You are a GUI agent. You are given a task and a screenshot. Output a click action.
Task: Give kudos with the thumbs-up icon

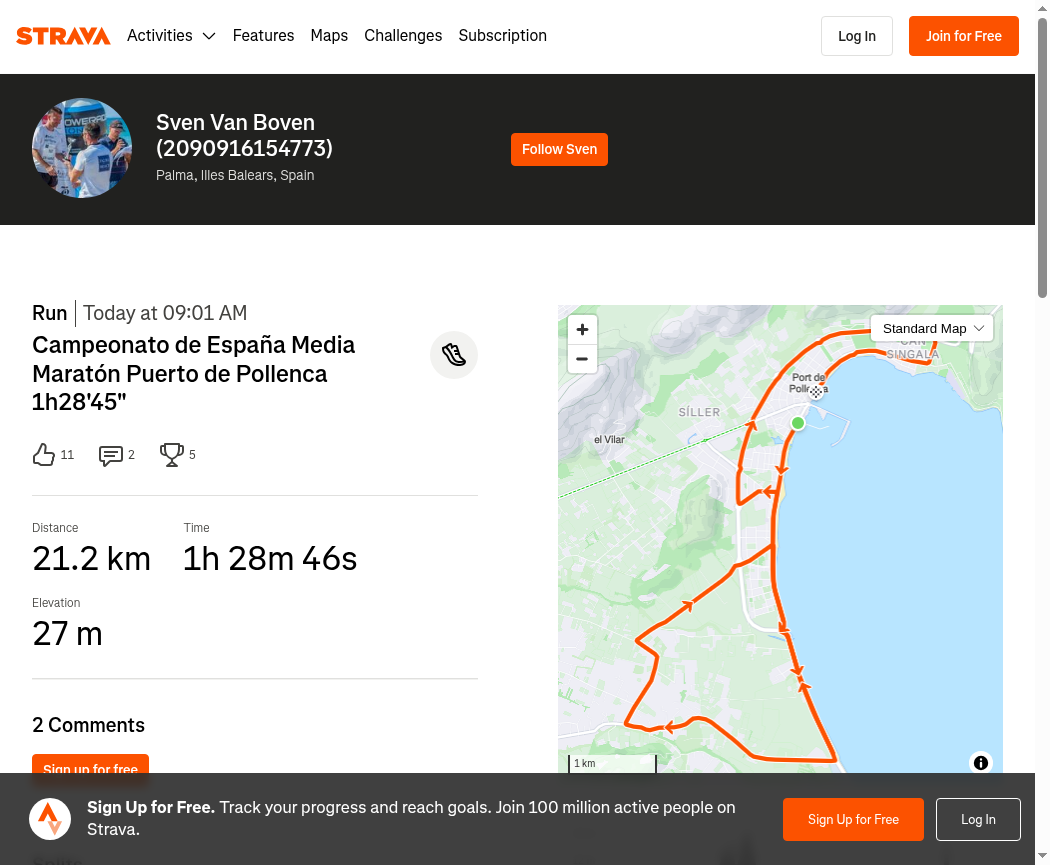[x=44, y=455]
